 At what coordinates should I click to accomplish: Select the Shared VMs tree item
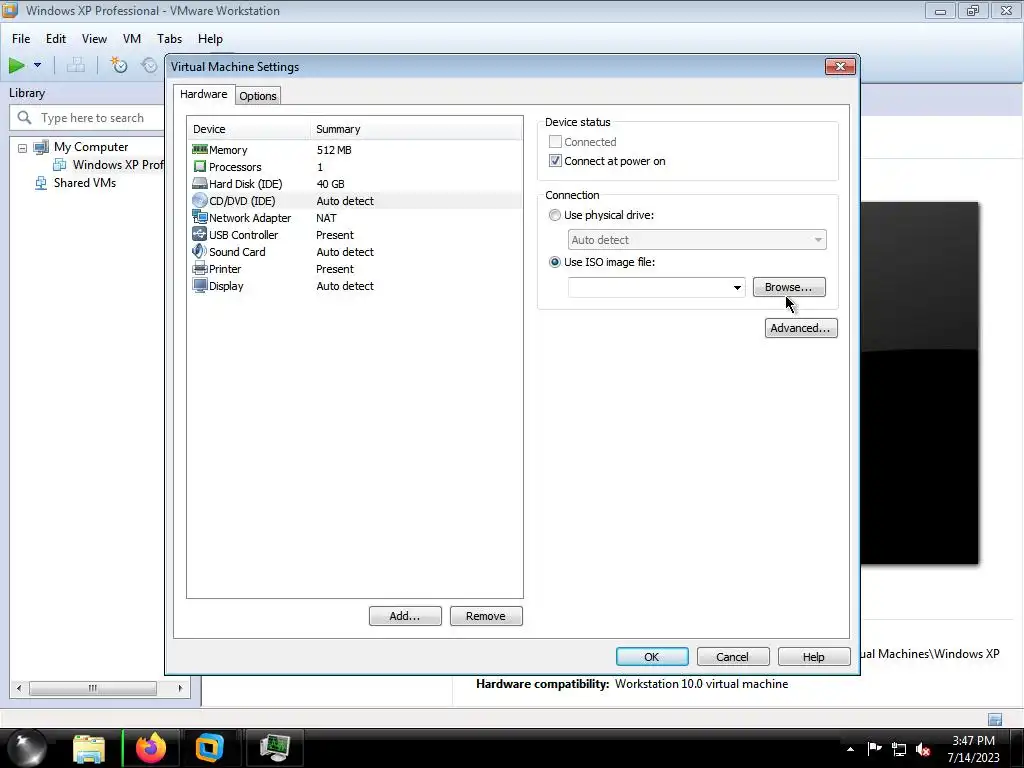click(x=85, y=183)
